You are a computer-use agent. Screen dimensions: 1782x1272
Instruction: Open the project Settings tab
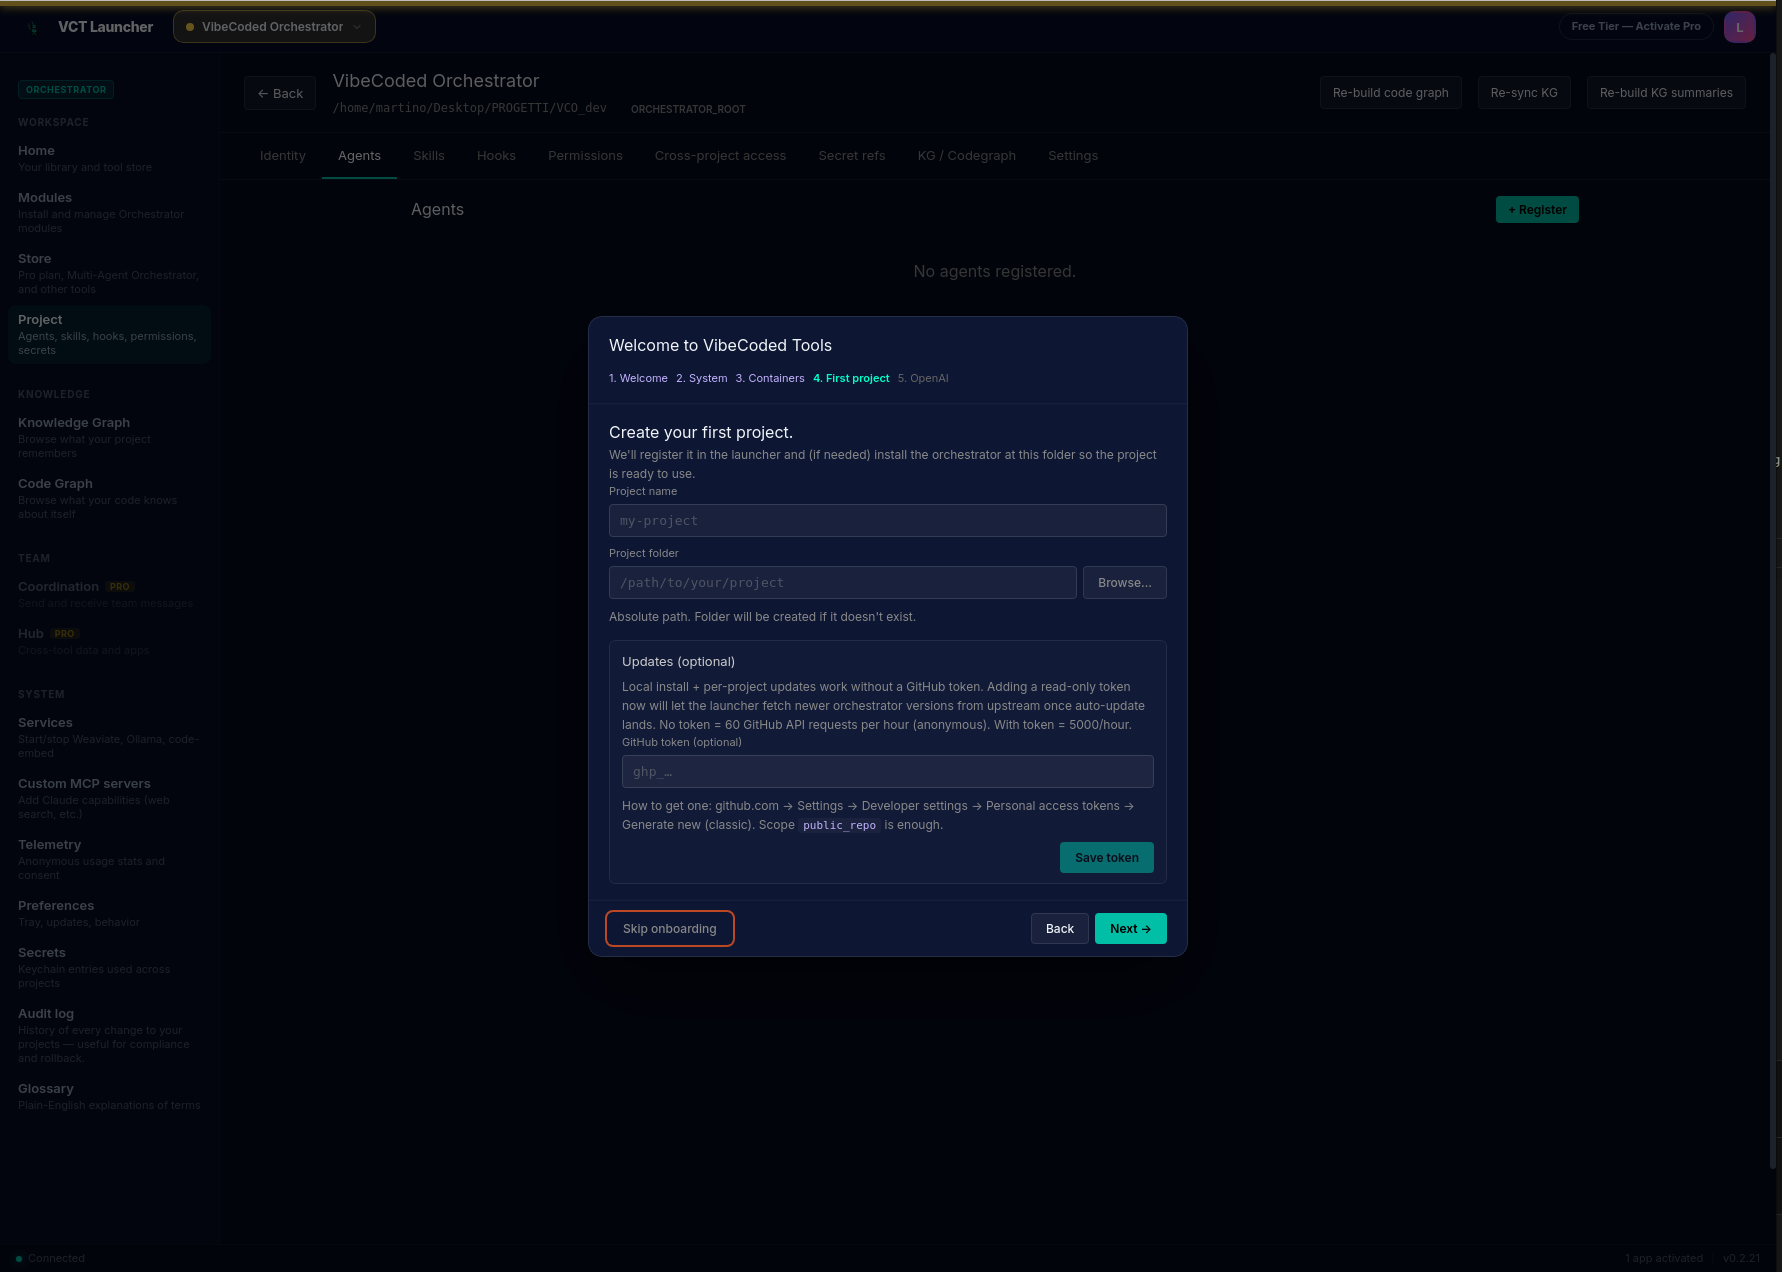[x=1073, y=156]
